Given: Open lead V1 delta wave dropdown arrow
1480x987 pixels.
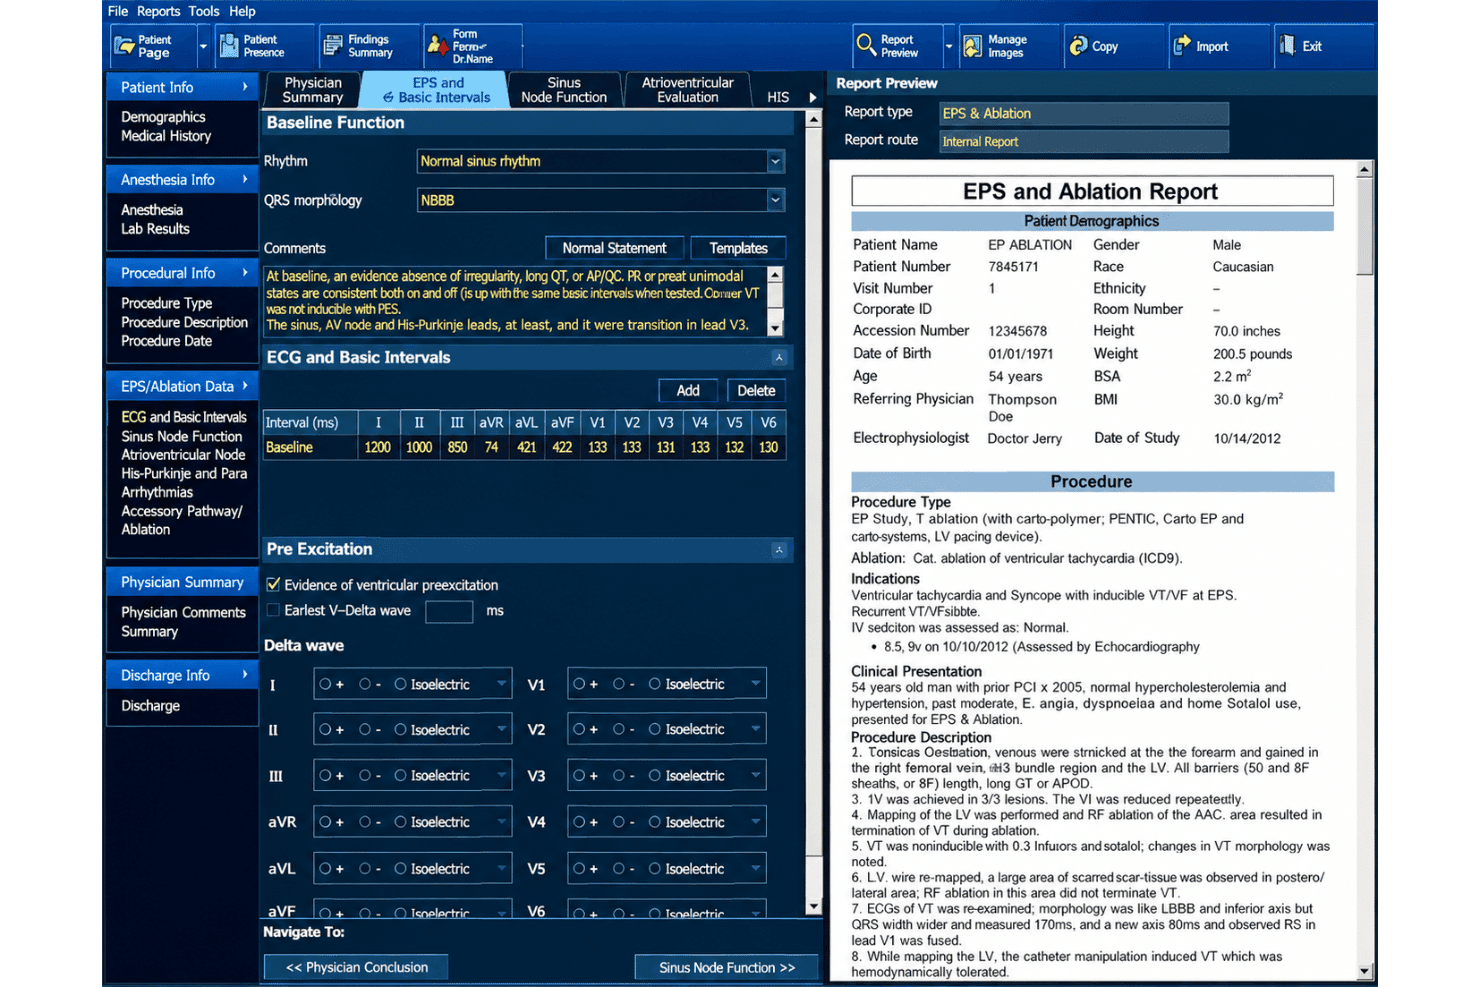Looking at the screenshot, I should click(x=756, y=684).
